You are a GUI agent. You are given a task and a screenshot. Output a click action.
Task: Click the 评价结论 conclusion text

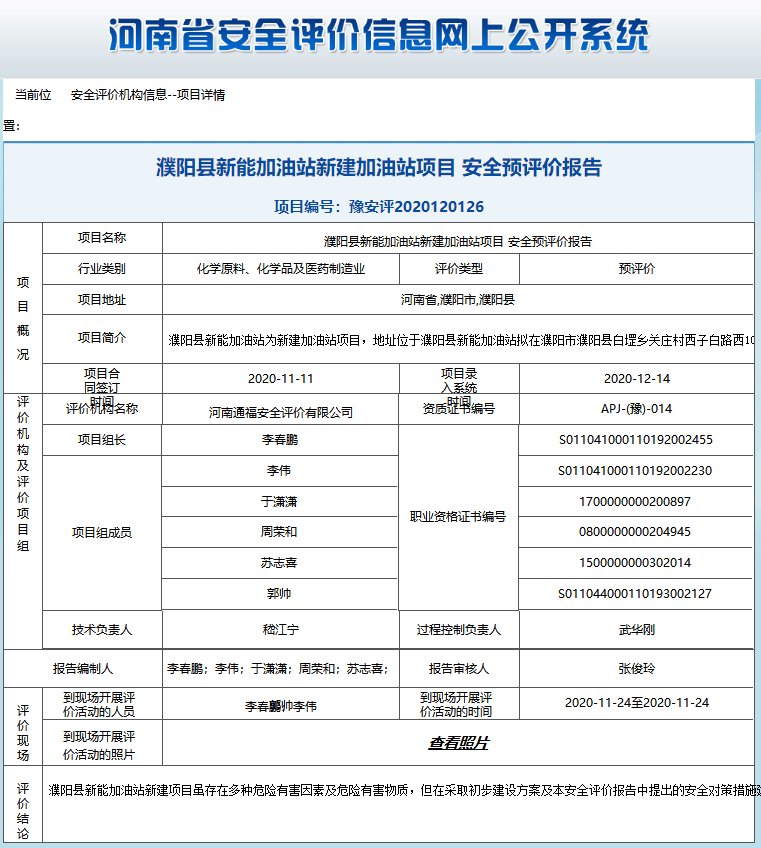tap(405, 791)
